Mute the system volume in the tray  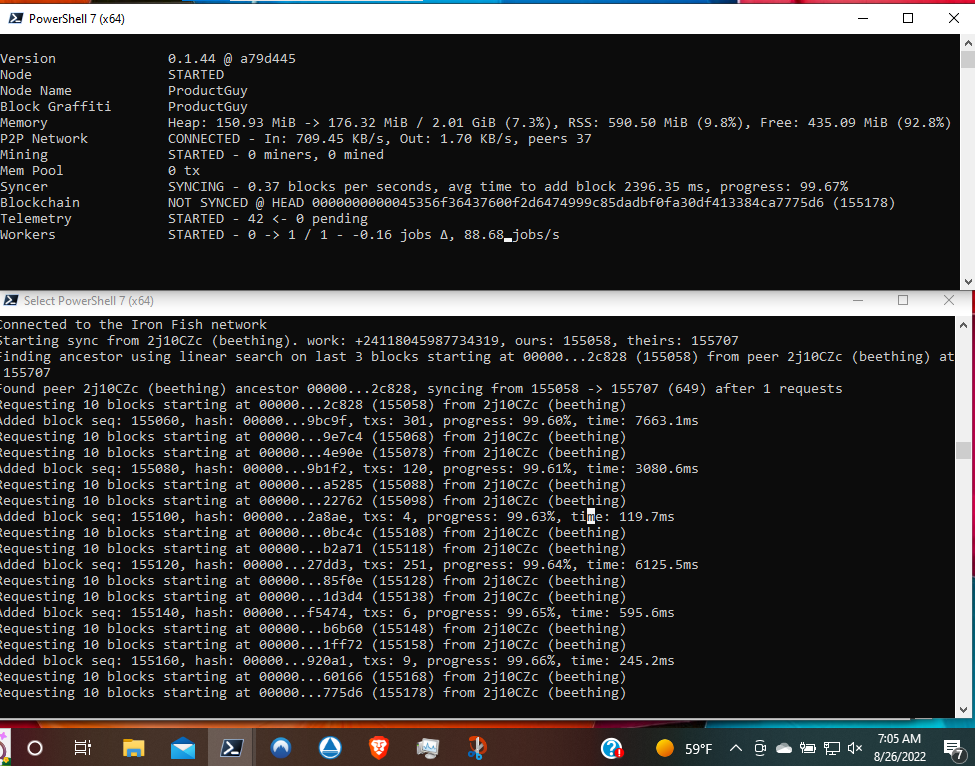[x=853, y=747]
